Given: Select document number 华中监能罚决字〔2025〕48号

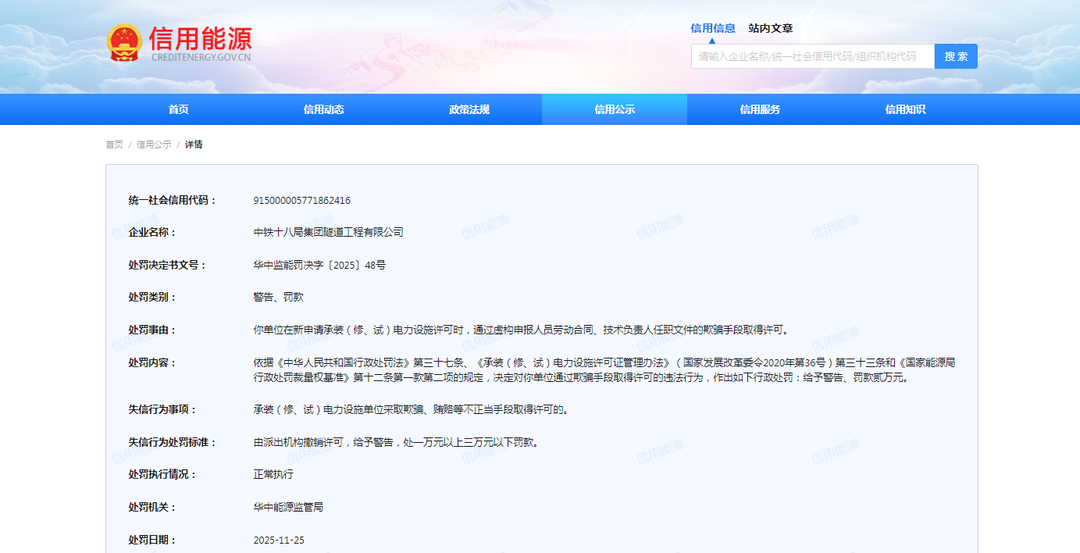Looking at the screenshot, I should click(320, 265).
